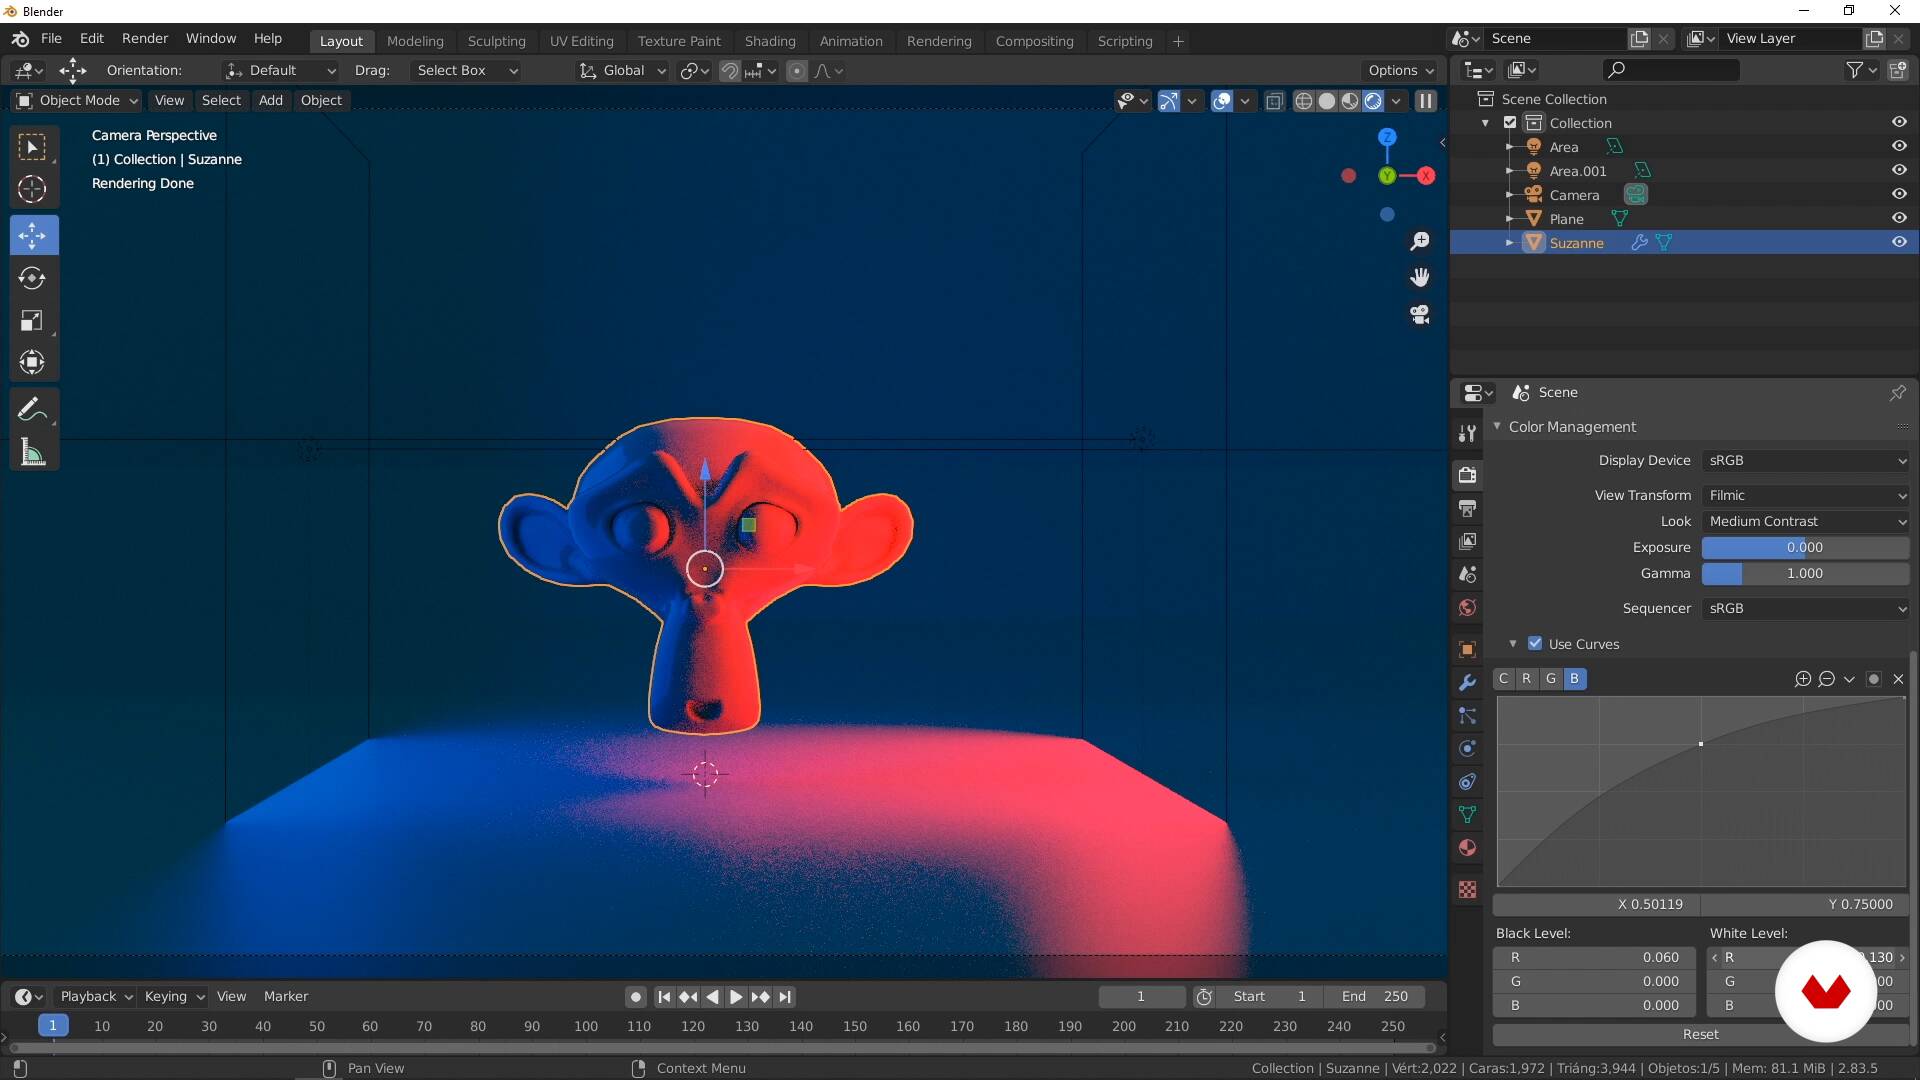The width and height of the screenshot is (1920, 1080).
Task: Uncheck the Use Curves checkbox
Action: 1534,643
